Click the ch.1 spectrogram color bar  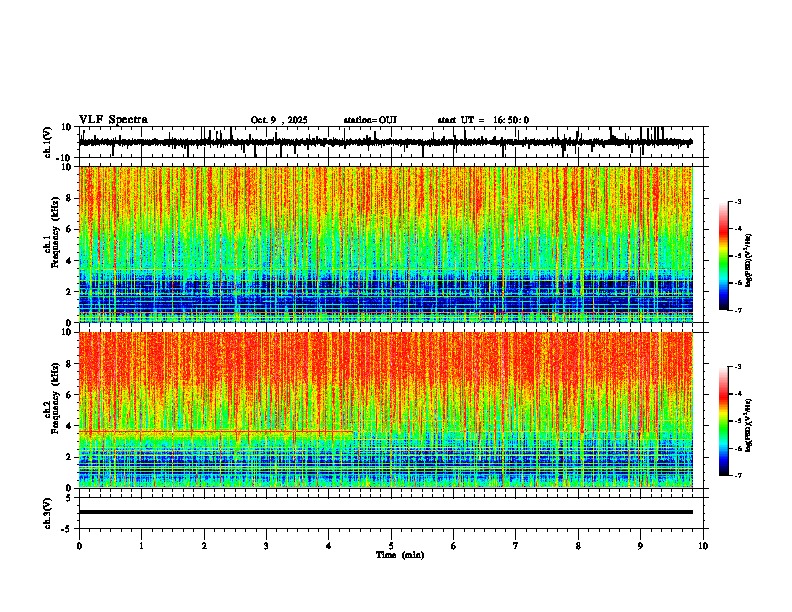pyautogui.click(x=723, y=256)
